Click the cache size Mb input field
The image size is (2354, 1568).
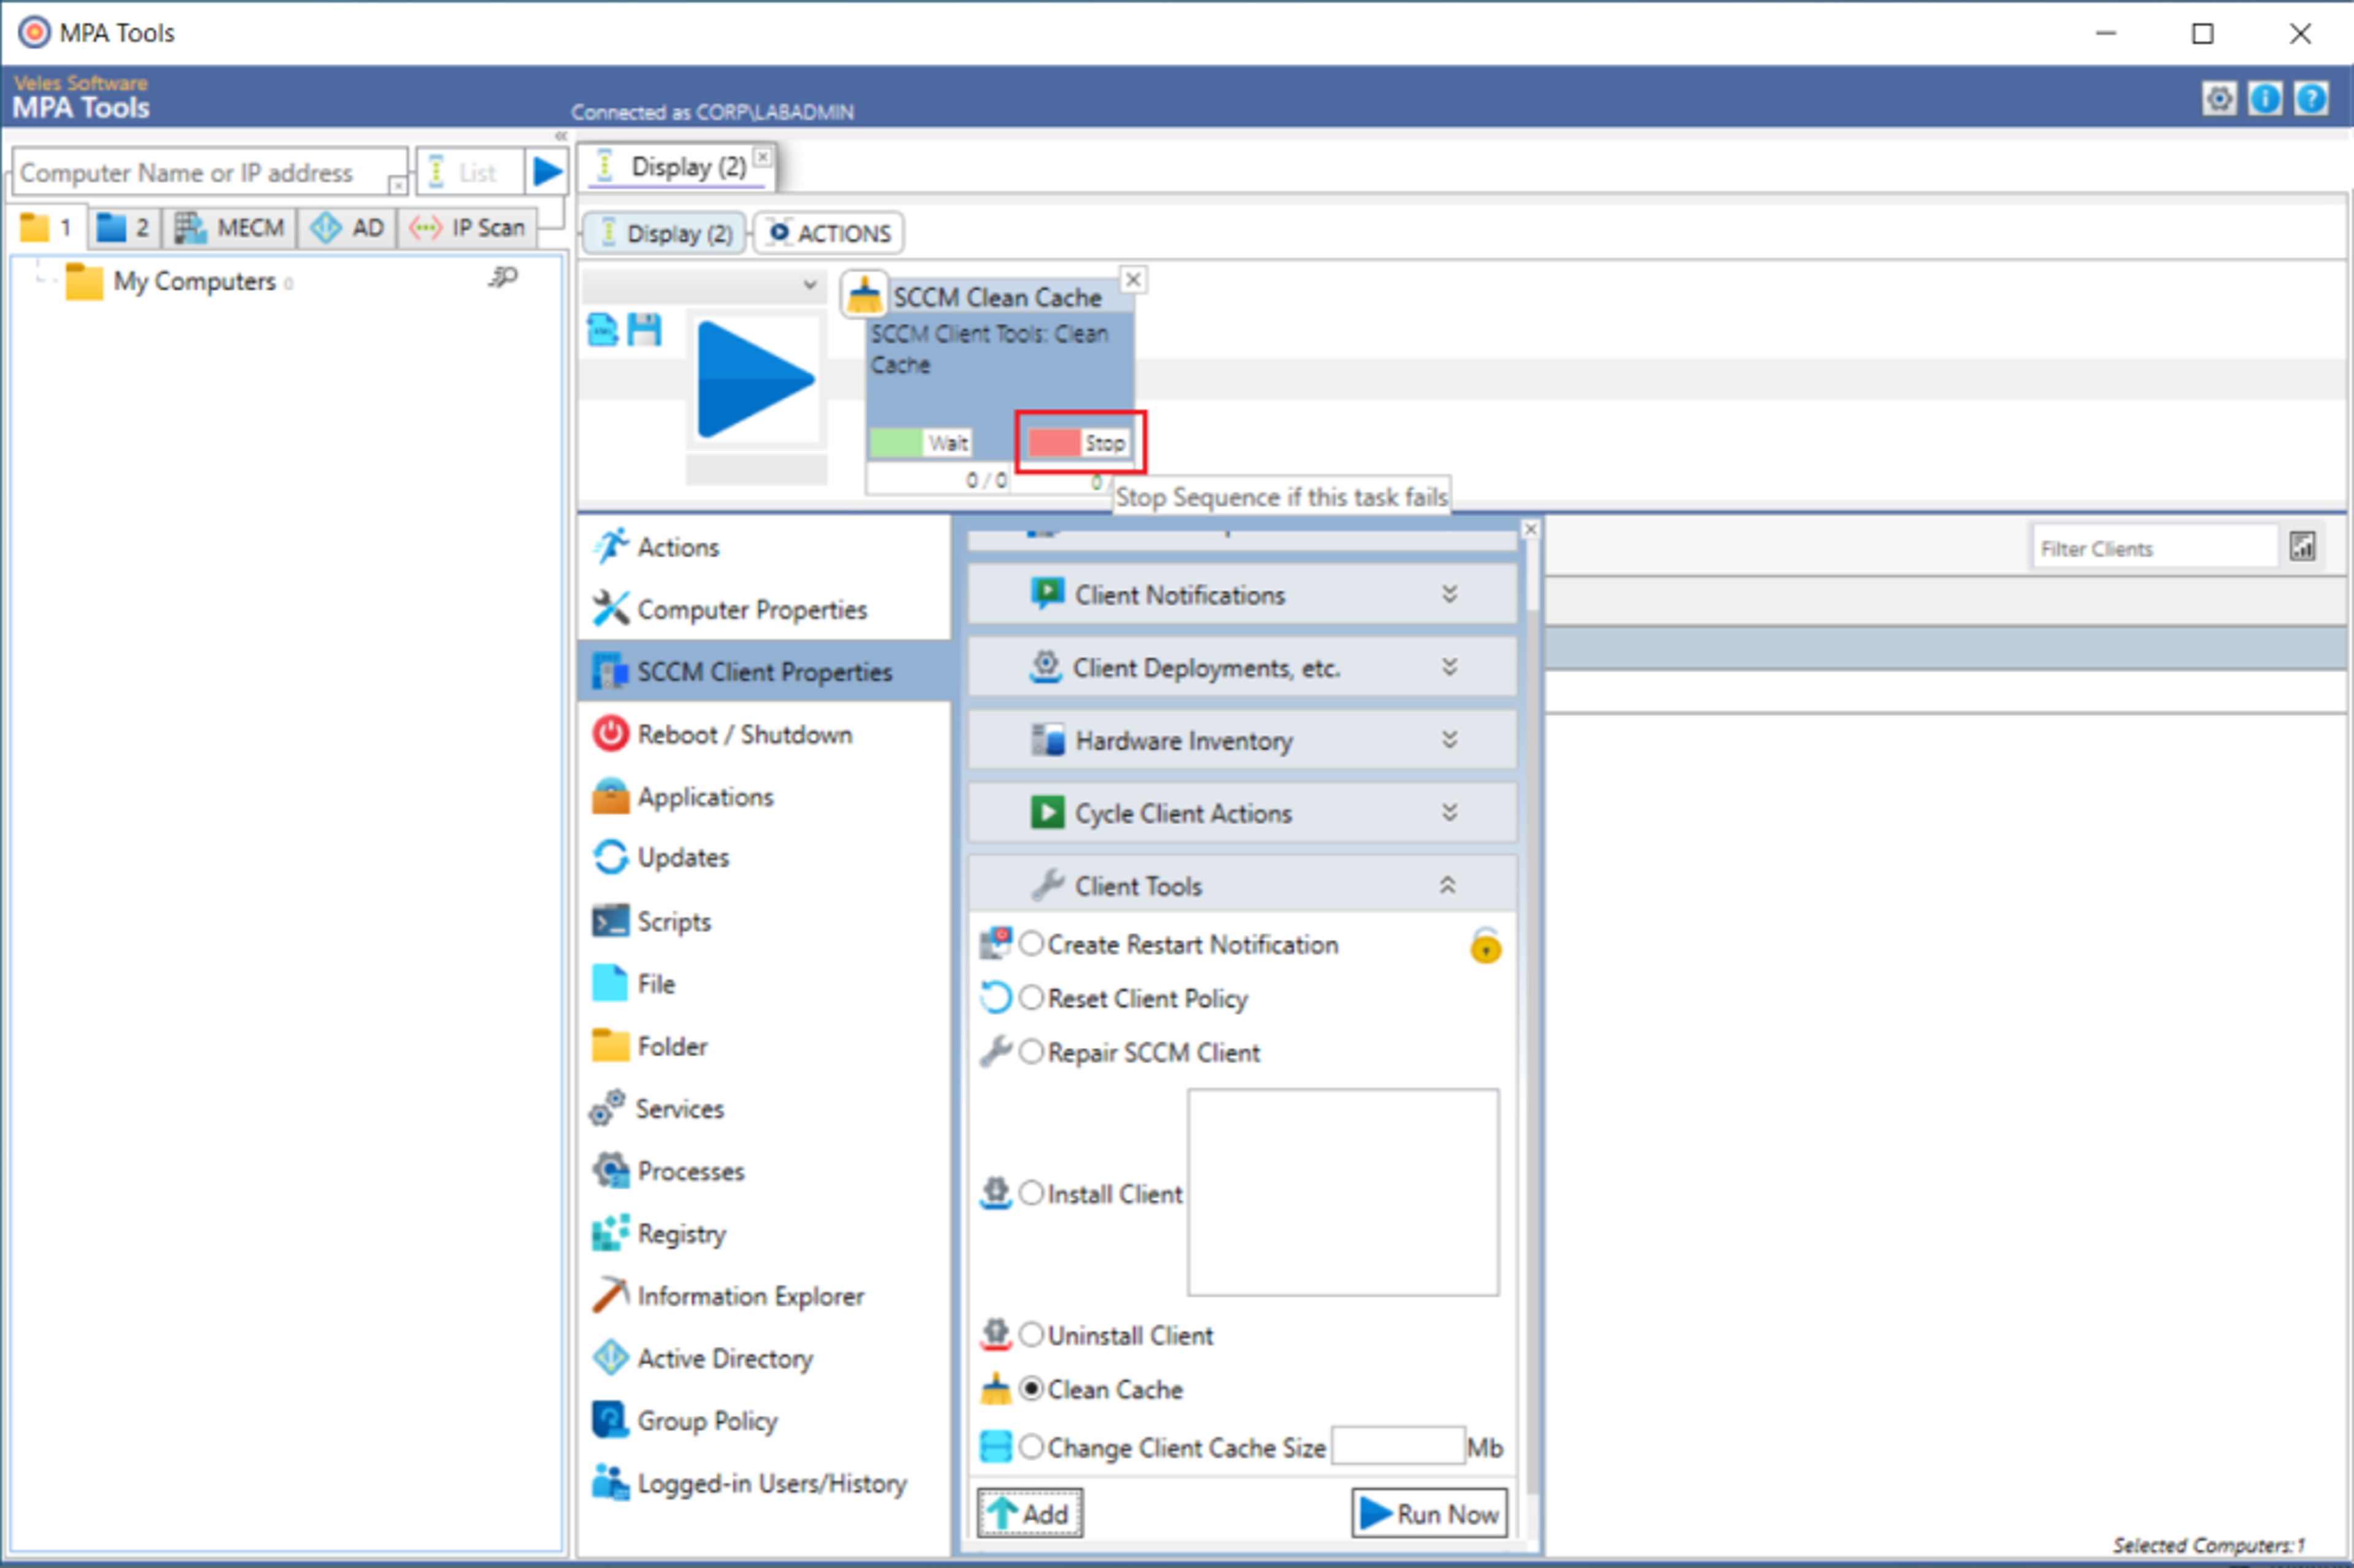[x=1398, y=1446]
